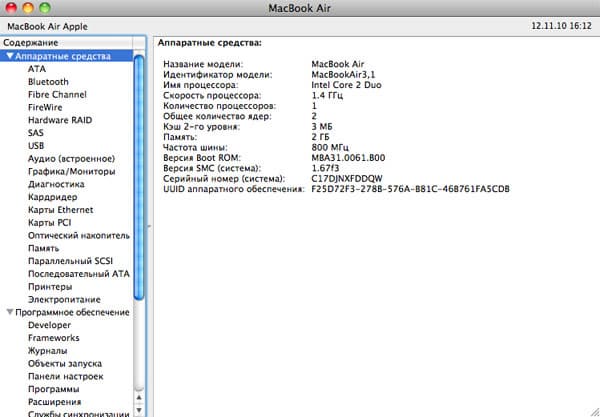Select Панели настроек in the sidebar
Image resolution: width=600 pixels, height=417 pixels.
click(66, 376)
